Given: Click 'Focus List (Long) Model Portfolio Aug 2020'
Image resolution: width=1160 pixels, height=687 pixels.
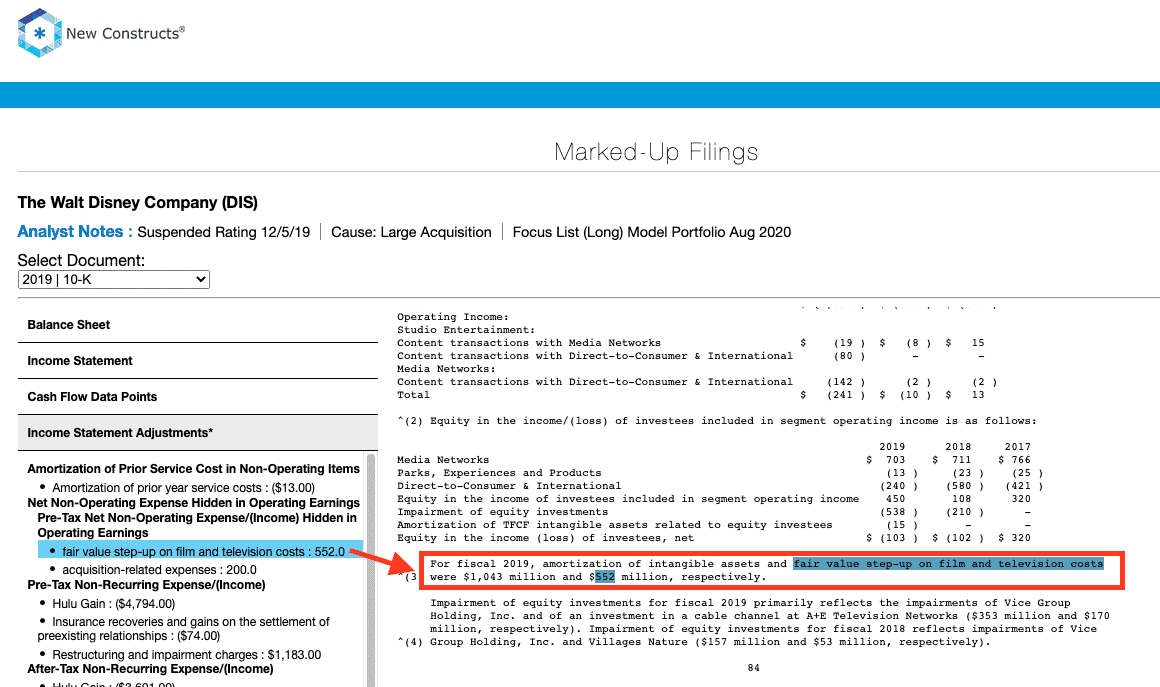Looking at the screenshot, I should pos(652,232).
